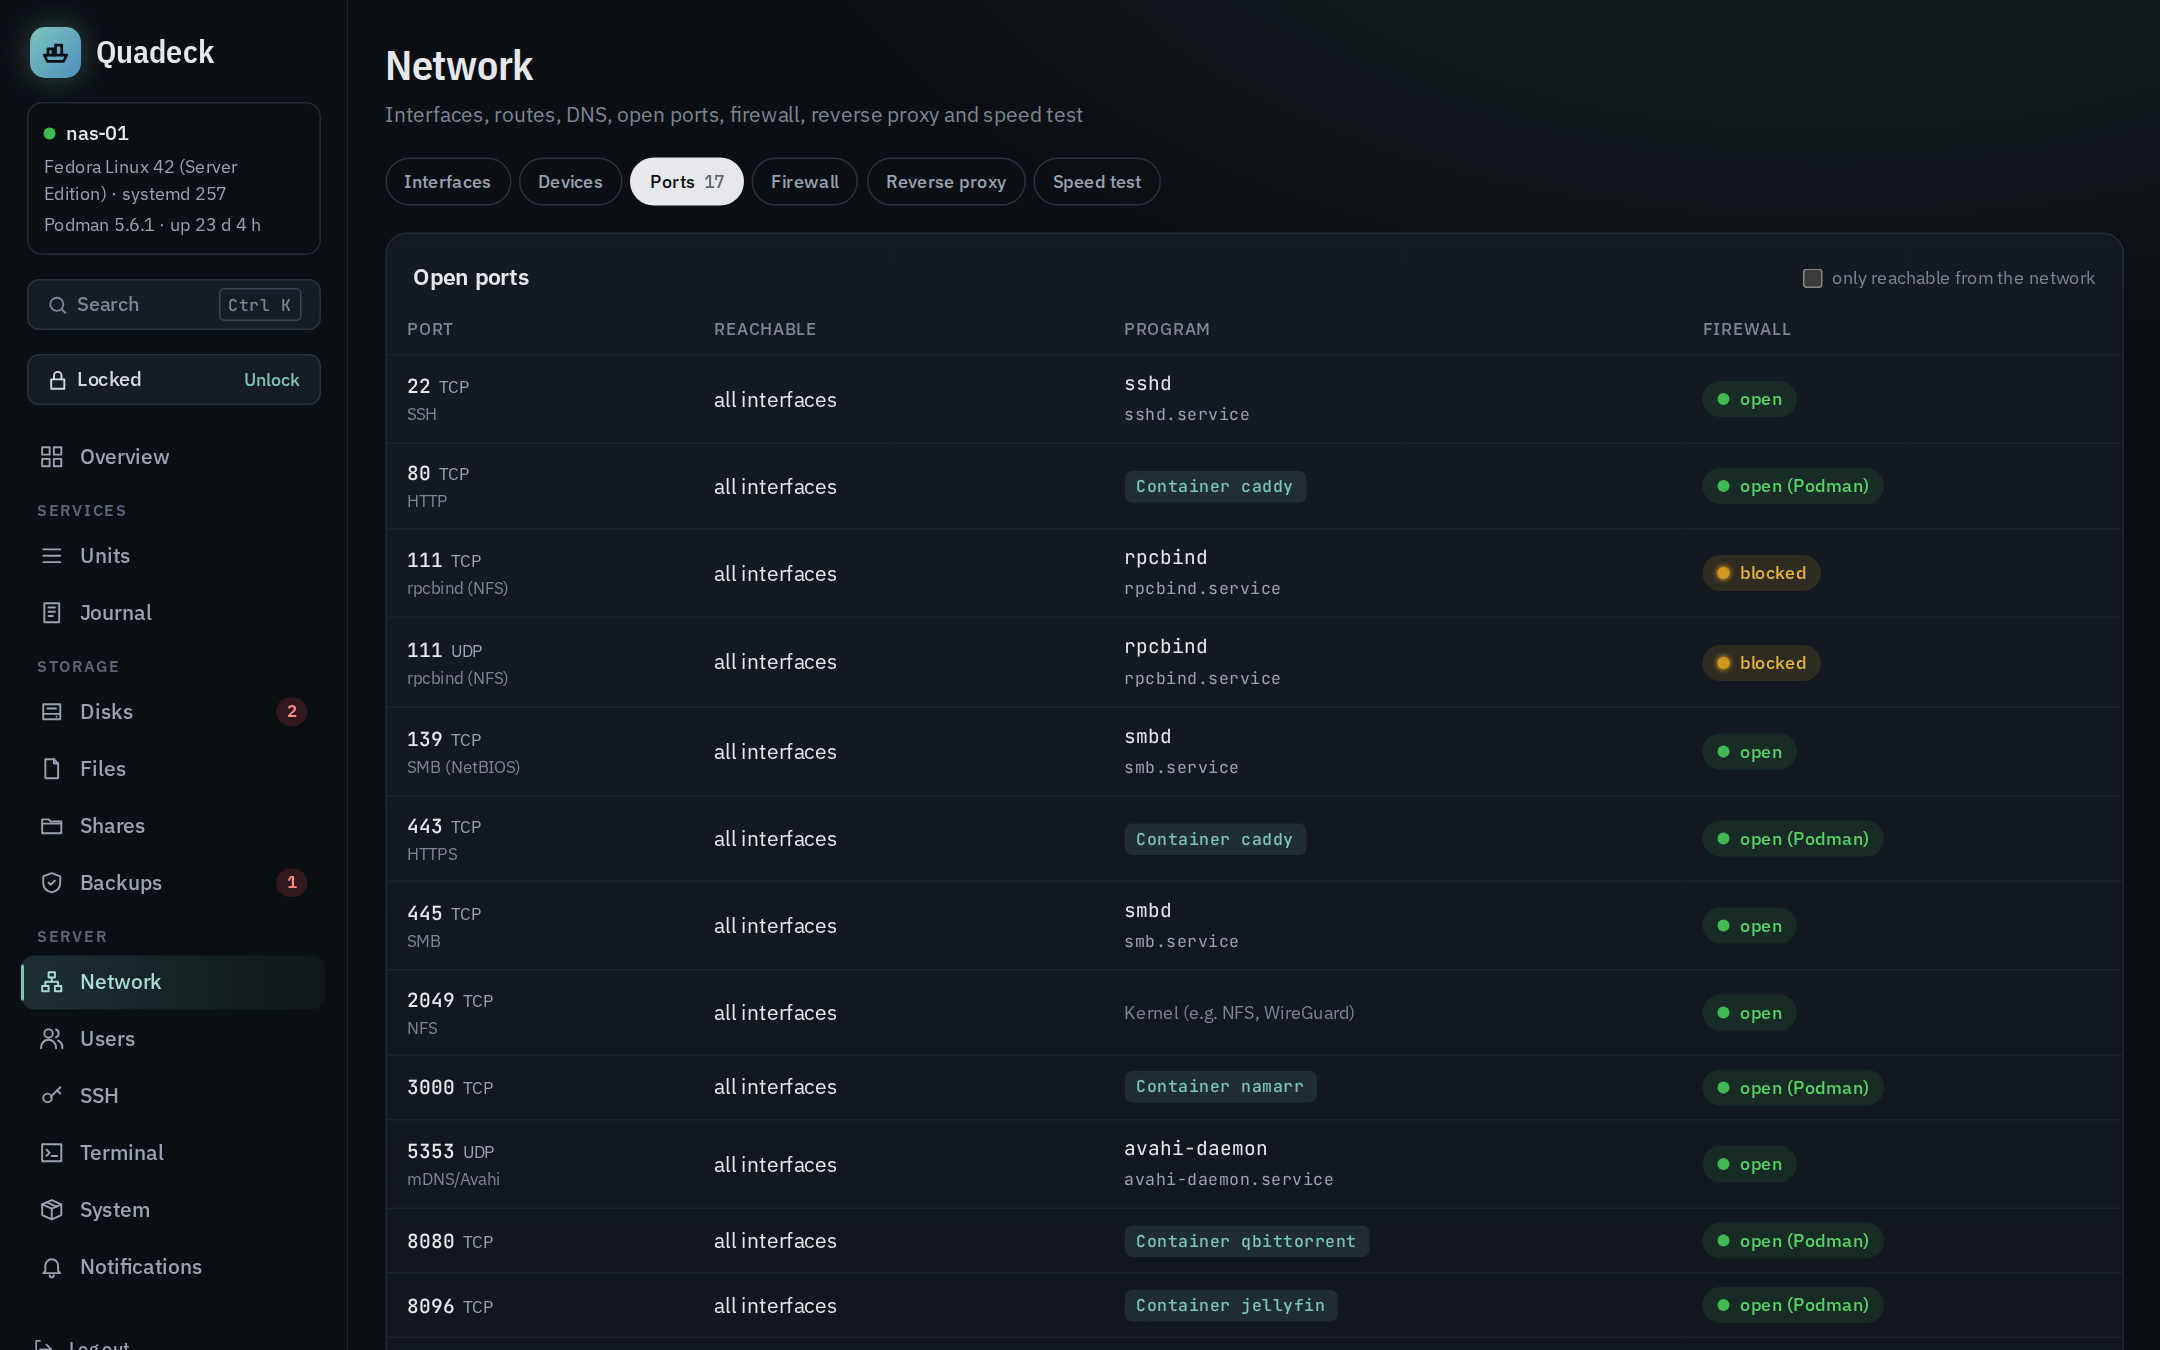
Task: Click the blocked status on 111 UDP
Action: click(1761, 663)
